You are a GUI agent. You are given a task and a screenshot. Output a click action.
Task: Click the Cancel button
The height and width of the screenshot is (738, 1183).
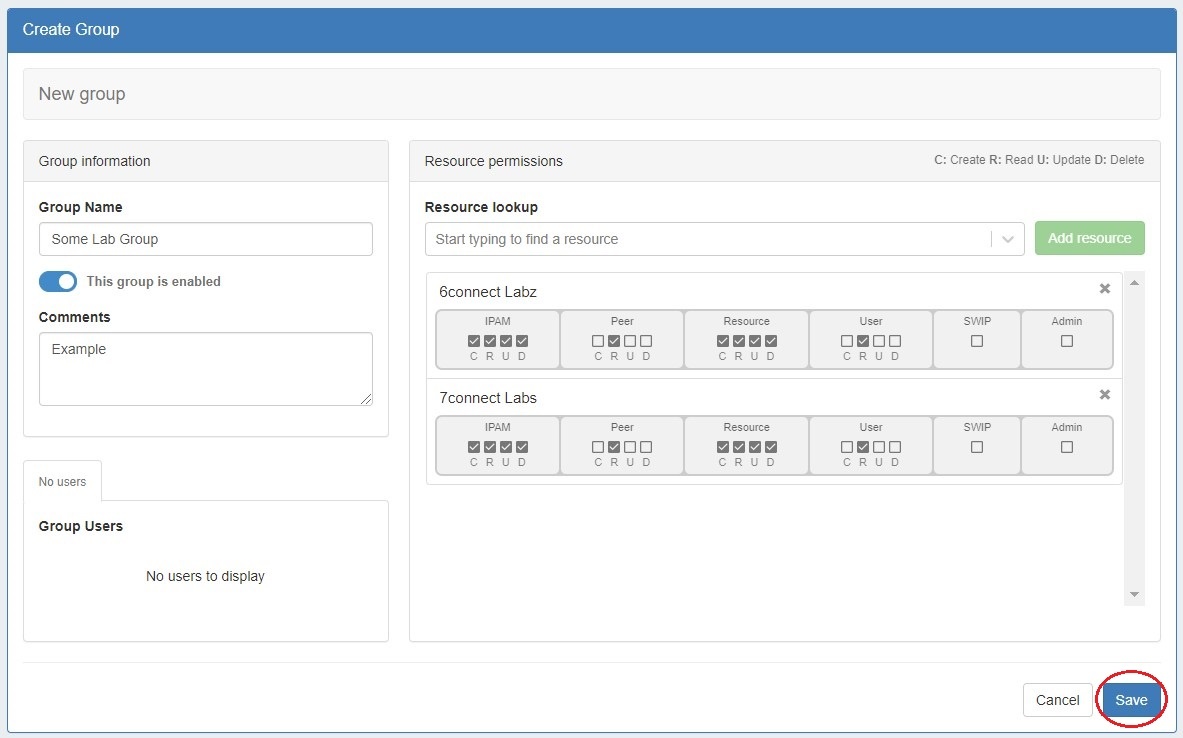(x=1057, y=700)
